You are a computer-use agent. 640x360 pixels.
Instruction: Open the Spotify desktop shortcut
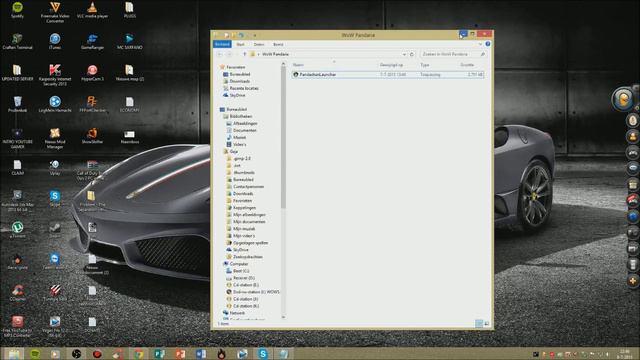pos(17,10)
